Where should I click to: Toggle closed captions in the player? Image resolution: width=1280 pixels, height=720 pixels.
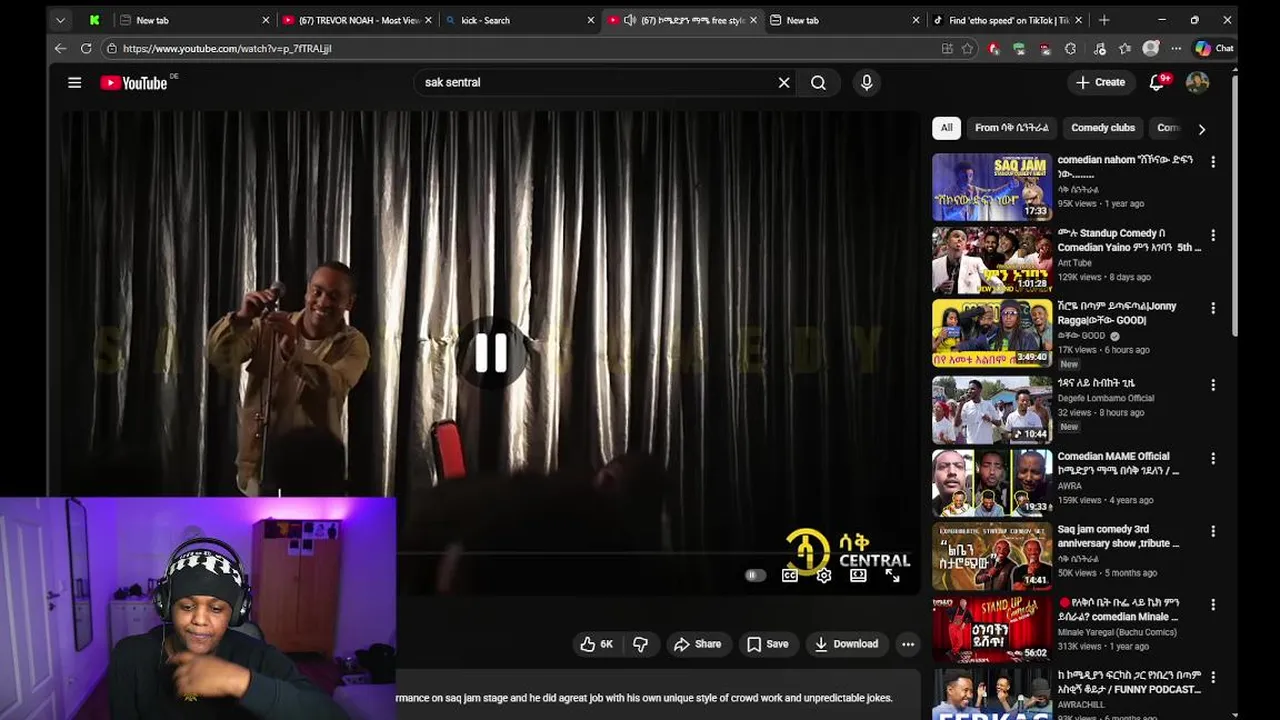coord(790,575)
